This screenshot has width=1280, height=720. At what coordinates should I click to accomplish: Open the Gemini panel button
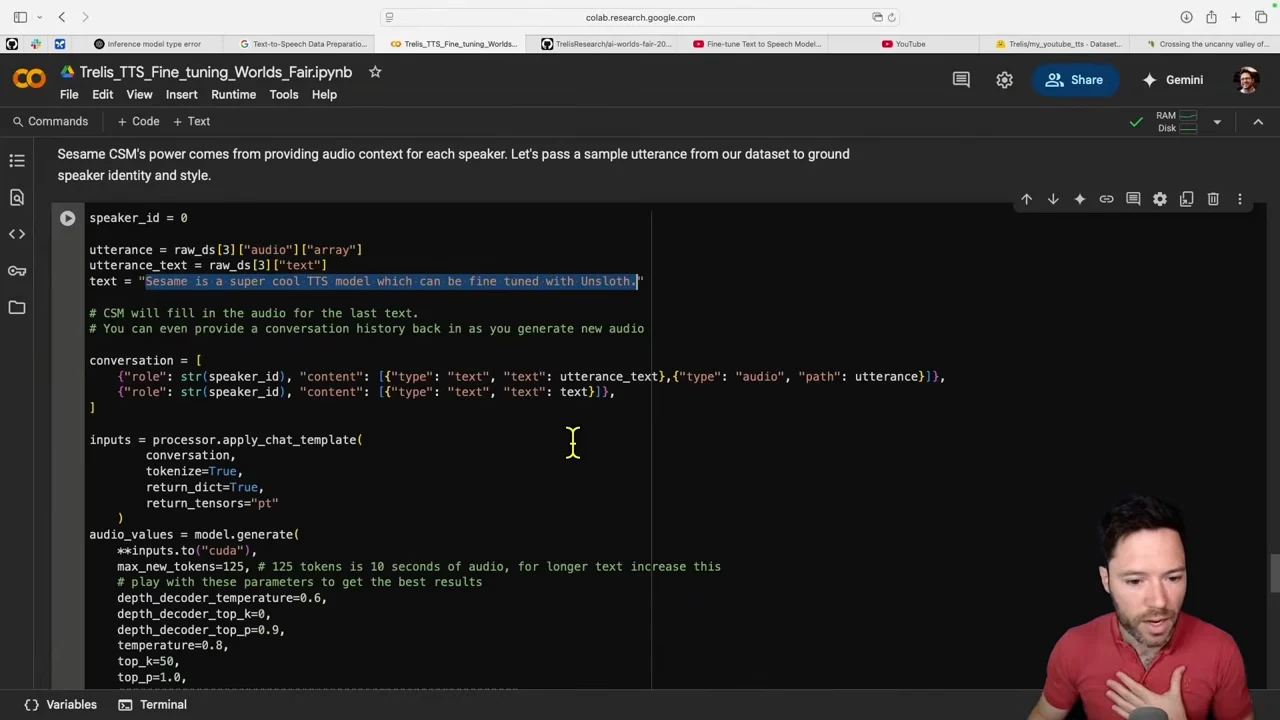coord(1172,80)
